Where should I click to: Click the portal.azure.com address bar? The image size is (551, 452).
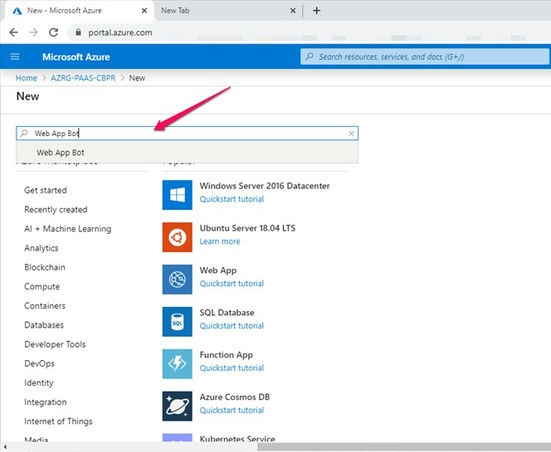pyautogui.click(x=120, y=33)
